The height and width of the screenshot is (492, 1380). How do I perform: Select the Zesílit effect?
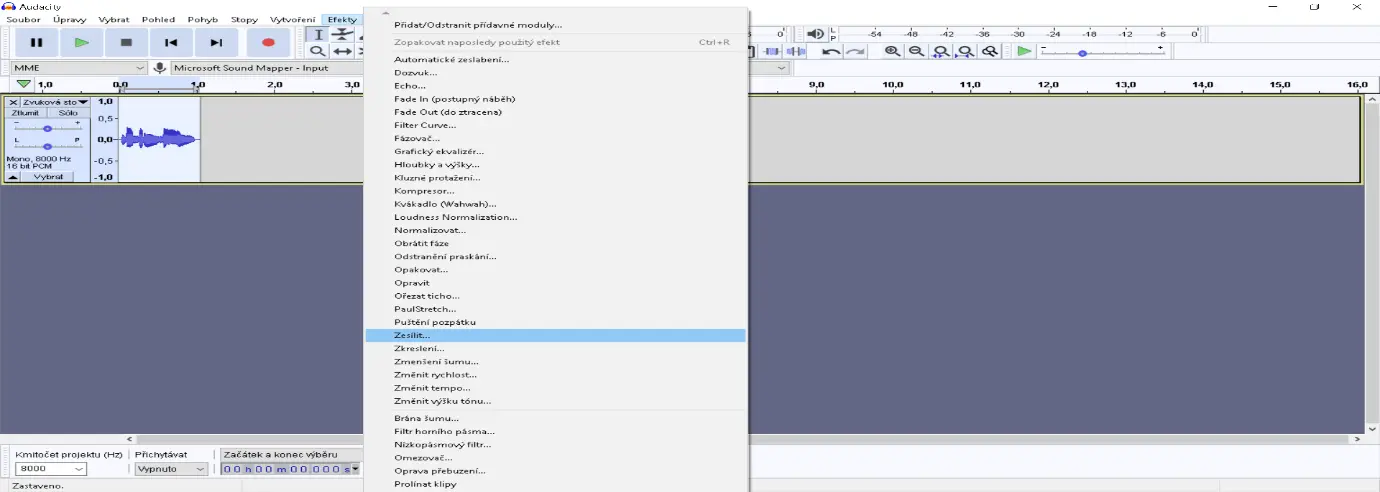click(x=555, y=335)
